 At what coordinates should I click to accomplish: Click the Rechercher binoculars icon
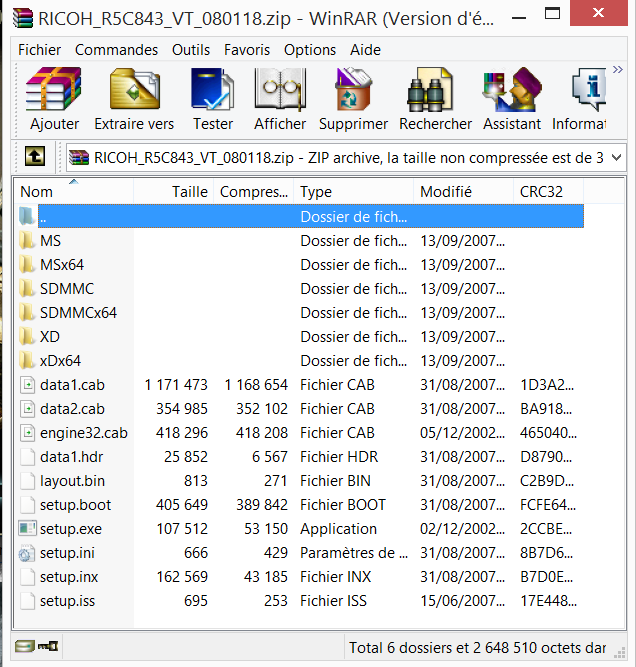[430, 89]
